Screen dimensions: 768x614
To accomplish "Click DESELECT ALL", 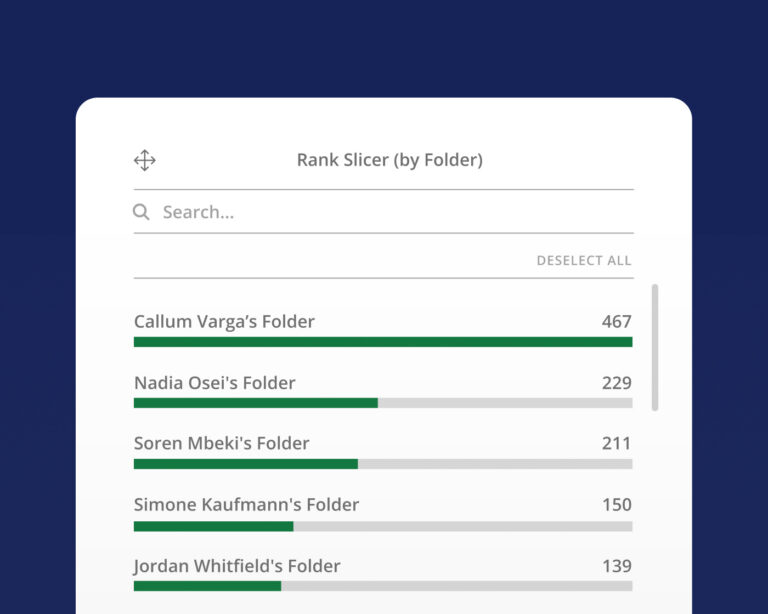I will (x=584, y=260).
